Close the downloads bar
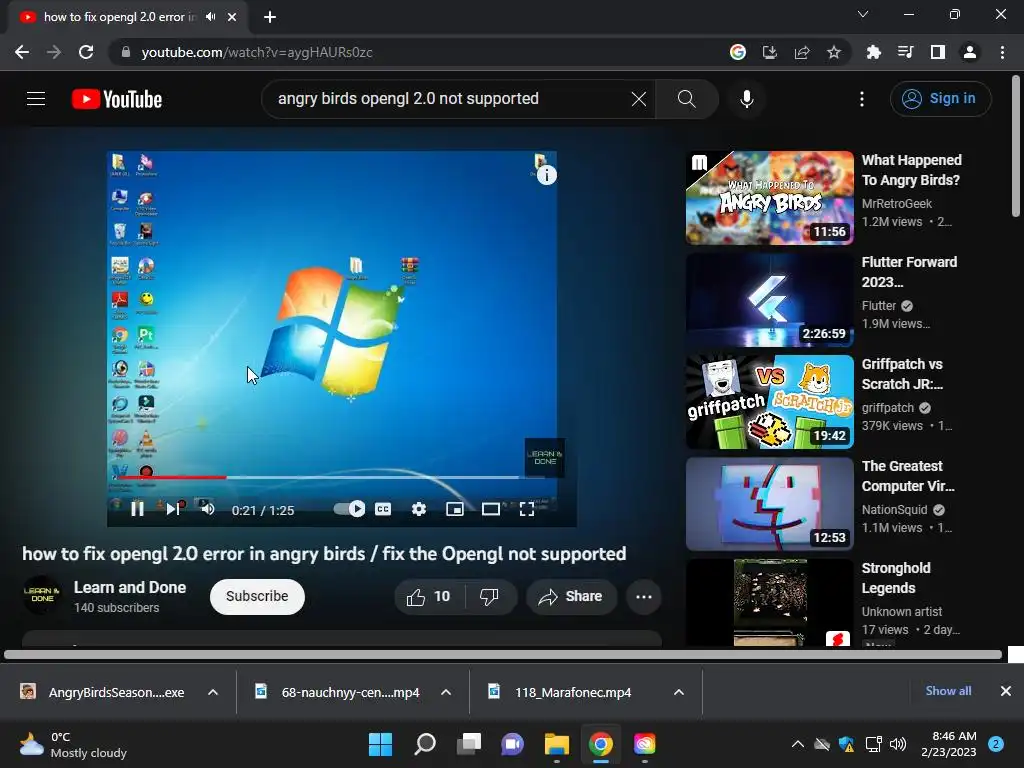 1006,691
